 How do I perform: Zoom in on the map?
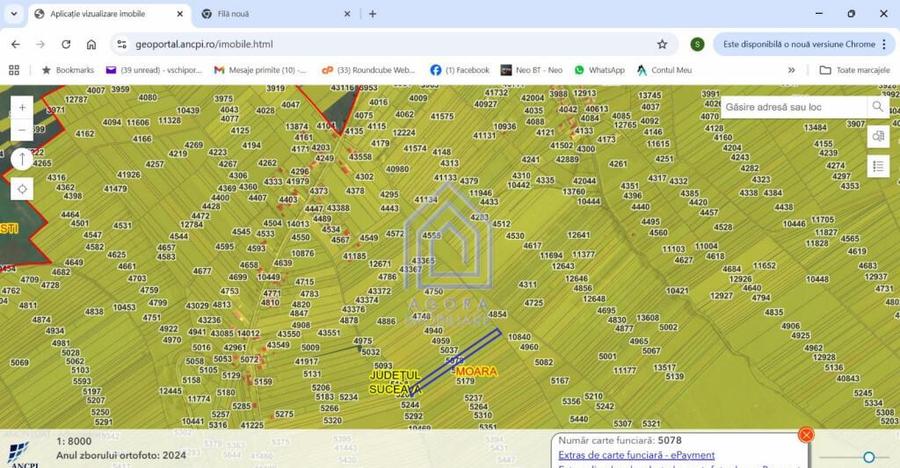click(x=23, y=107)
